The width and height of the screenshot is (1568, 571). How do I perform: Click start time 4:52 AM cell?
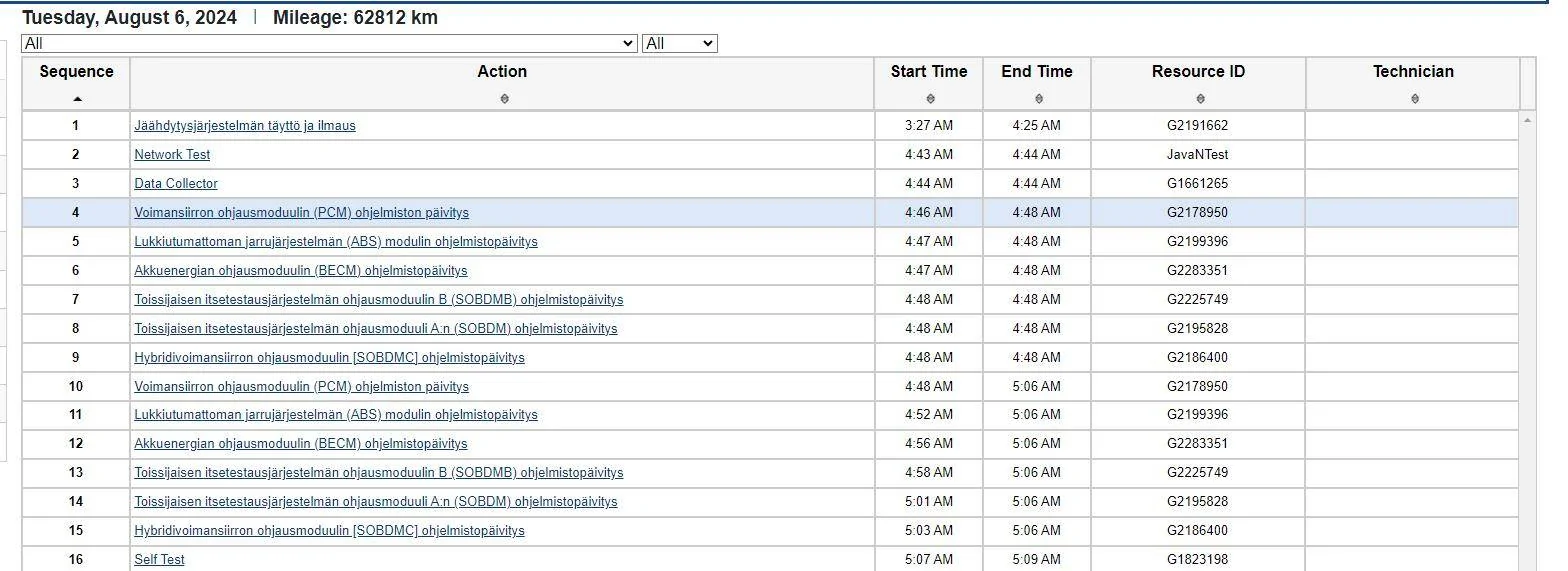929,415
